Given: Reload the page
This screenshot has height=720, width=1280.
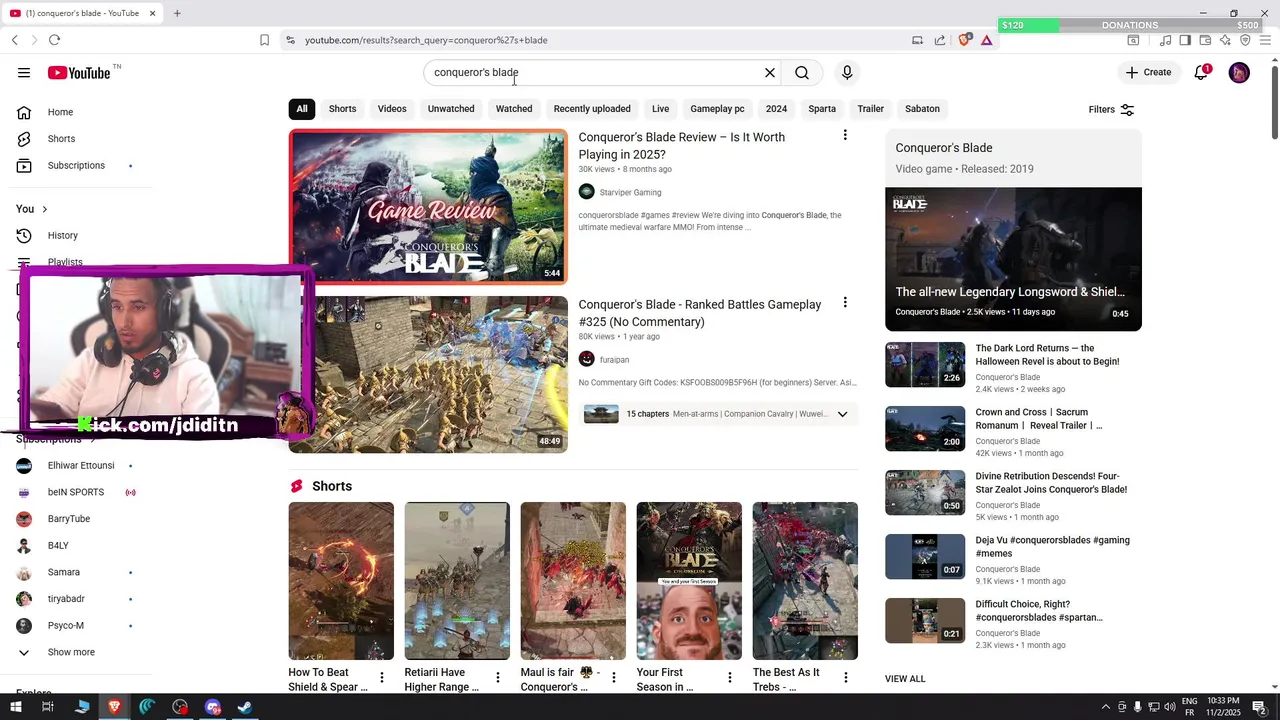Looking at the screenshot, I should 54,40.
